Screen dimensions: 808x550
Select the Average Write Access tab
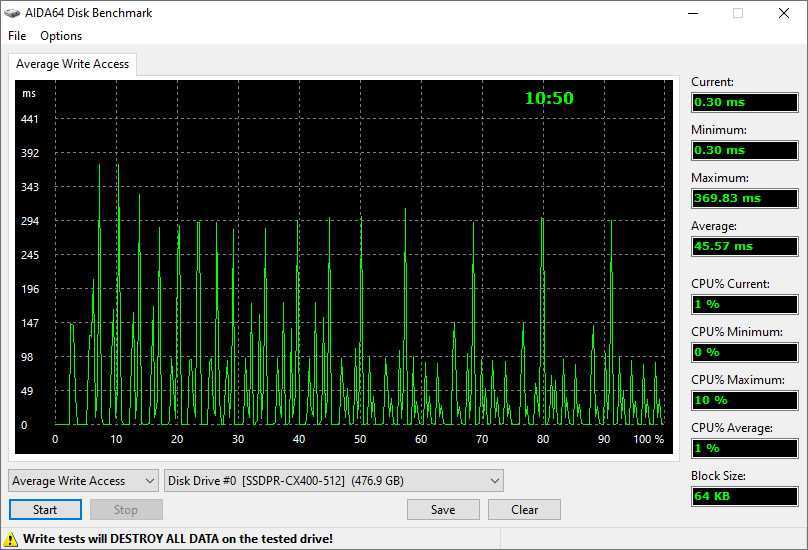pyautogui.click(x=72, y=64)
